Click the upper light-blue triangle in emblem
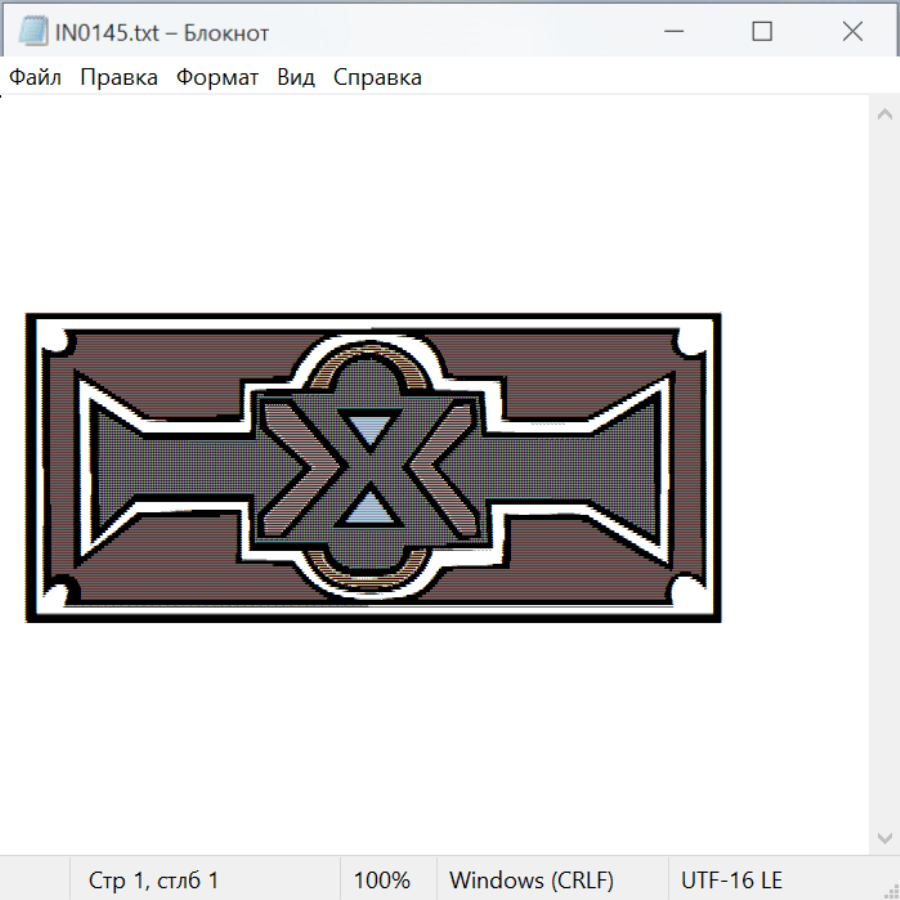Image resolution: width=900 pixels, height=900 pixels. click(367, 427)
